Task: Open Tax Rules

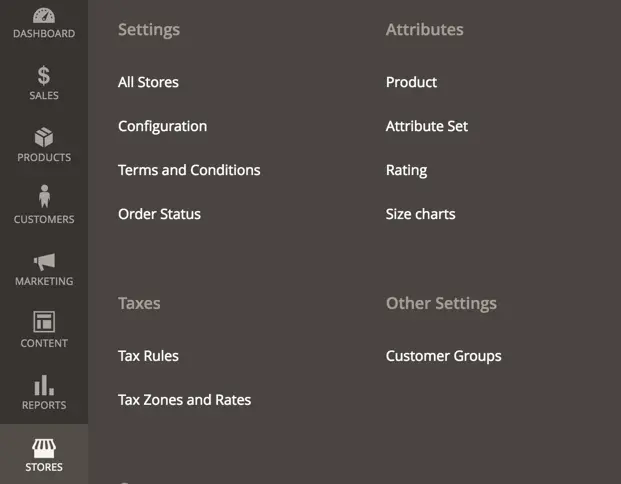Action: (148, 356)
